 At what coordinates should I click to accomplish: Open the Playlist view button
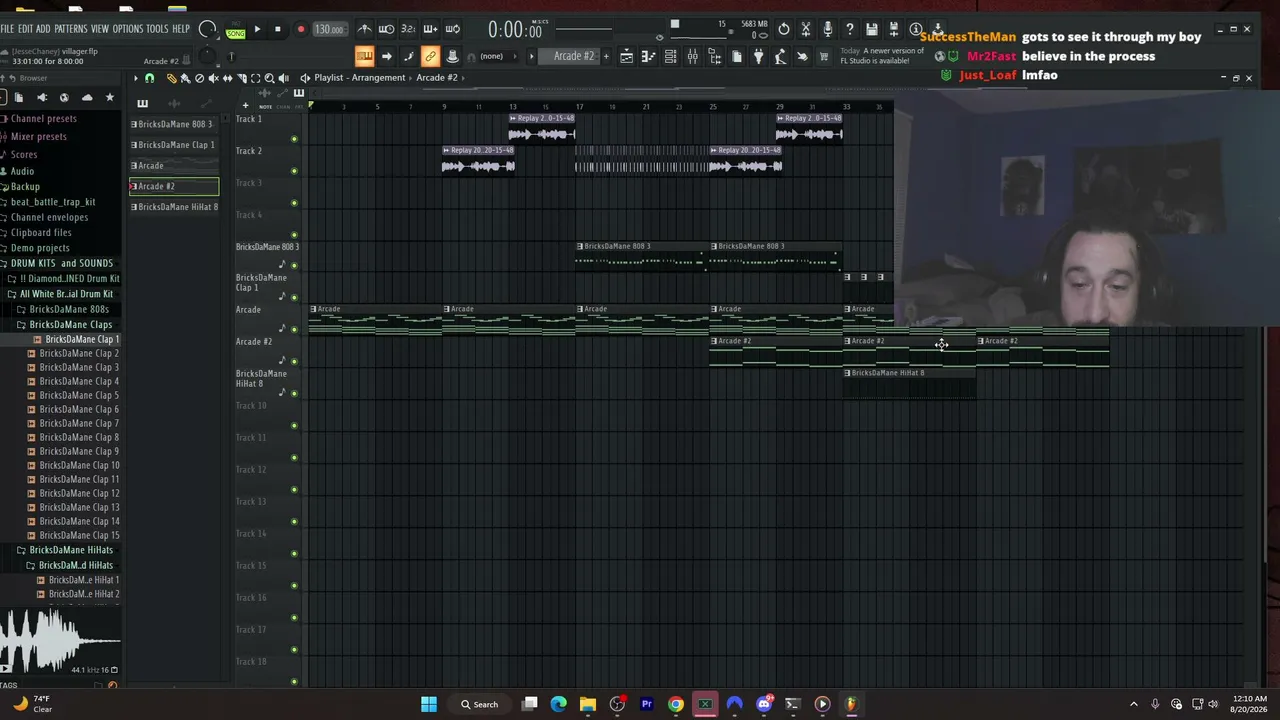click(626, 56)
